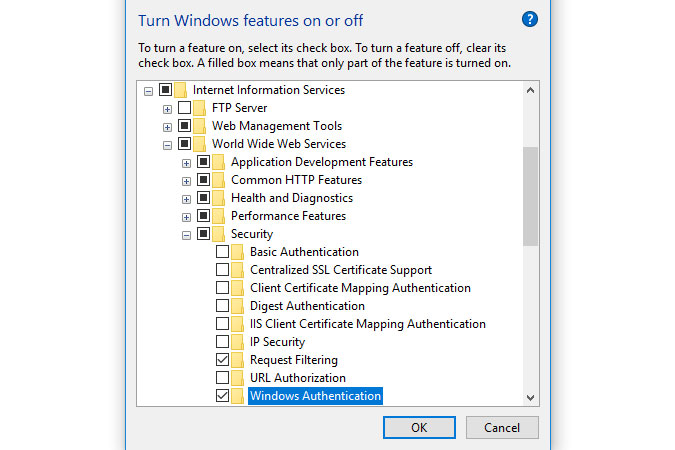Expand the FTP Server tree node
The image size is (675, 450).
point(167,108)
